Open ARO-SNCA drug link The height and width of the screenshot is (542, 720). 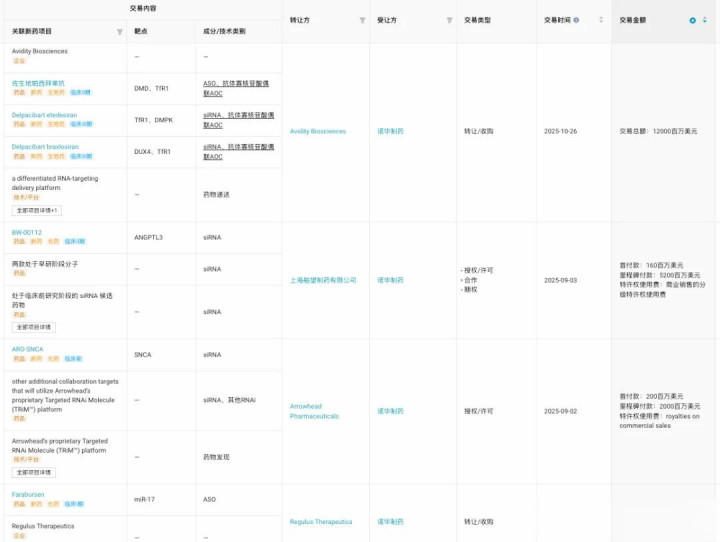pos(28,349)
